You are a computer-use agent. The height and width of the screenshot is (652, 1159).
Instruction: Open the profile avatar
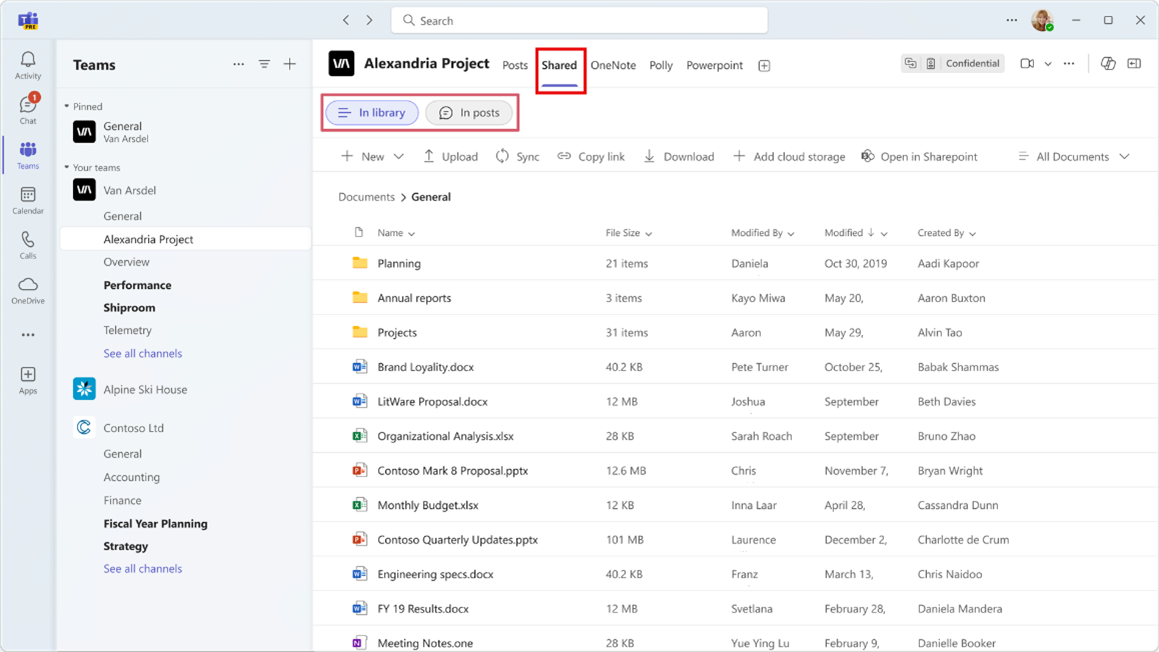(1042, 21)
